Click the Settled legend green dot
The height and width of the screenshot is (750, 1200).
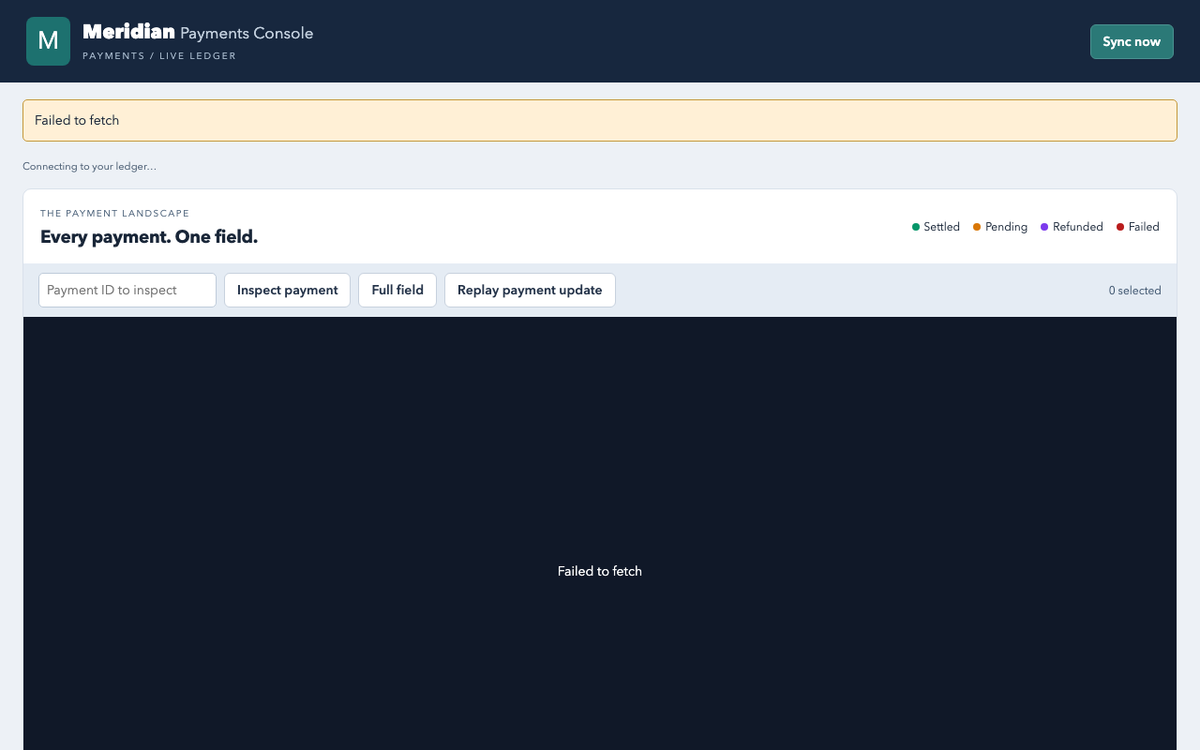[916, 227]
